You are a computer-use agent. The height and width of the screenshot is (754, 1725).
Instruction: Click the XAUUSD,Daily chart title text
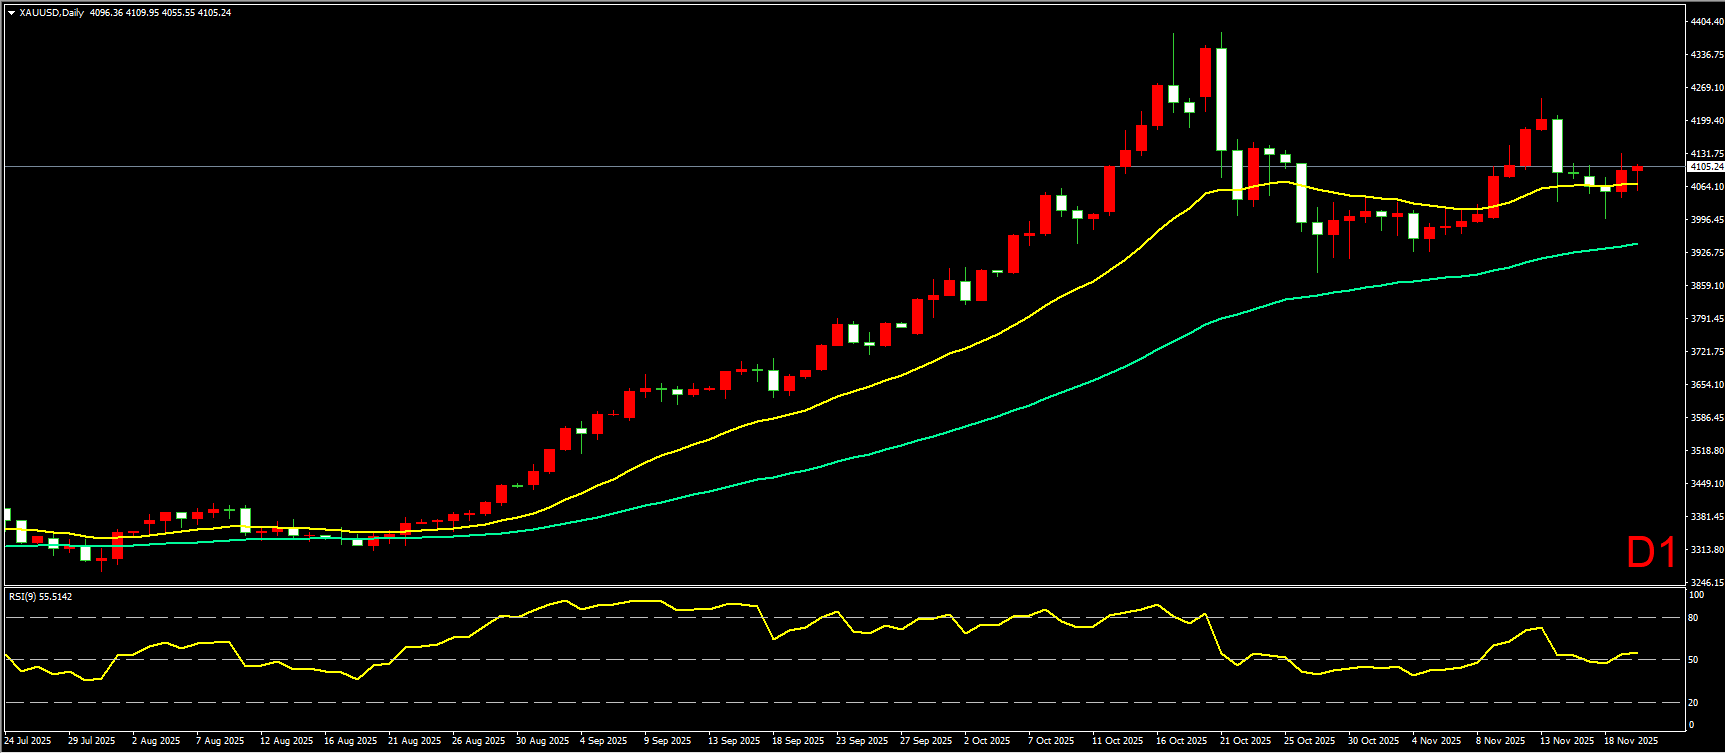[52, 13]
